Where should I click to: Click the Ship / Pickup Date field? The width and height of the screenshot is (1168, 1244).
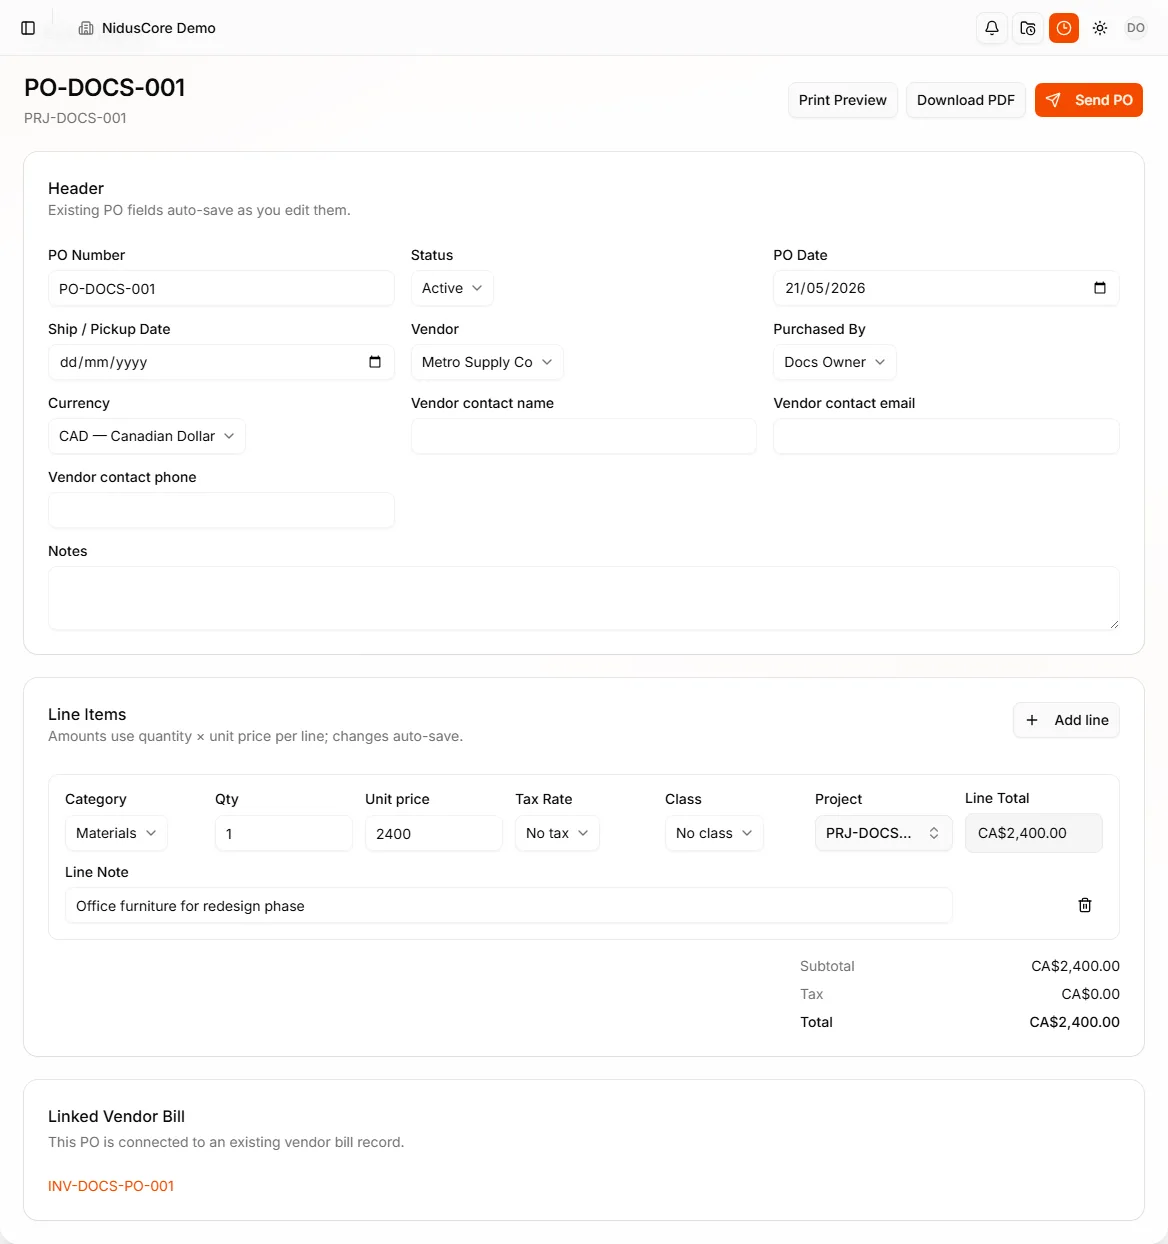pos(221,362)
